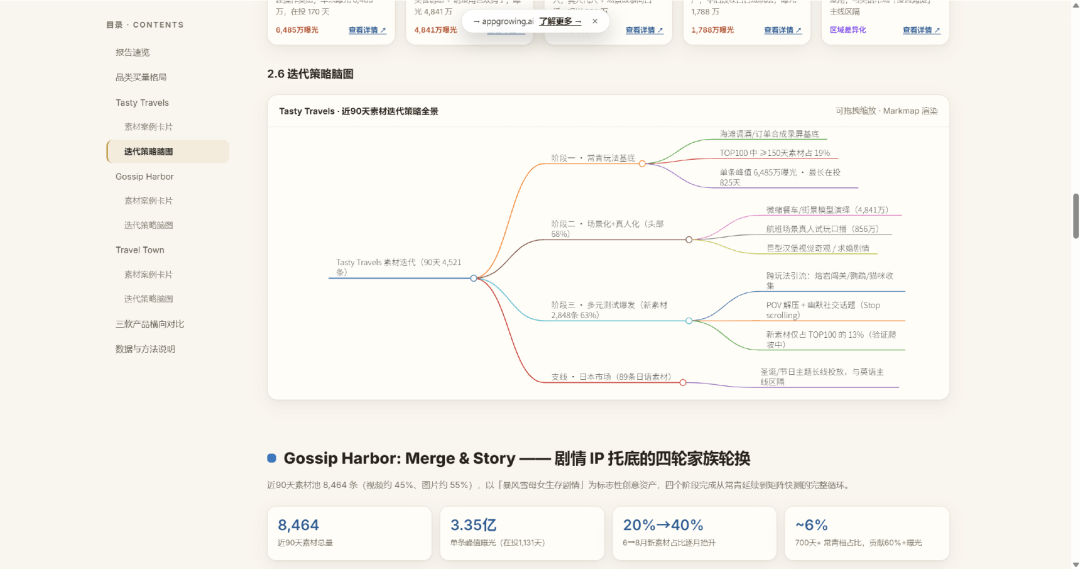1080x569 pixels.
Task: Click the 2.6 迭代策略脑图 heading
Action: click(x=310, y=74)
